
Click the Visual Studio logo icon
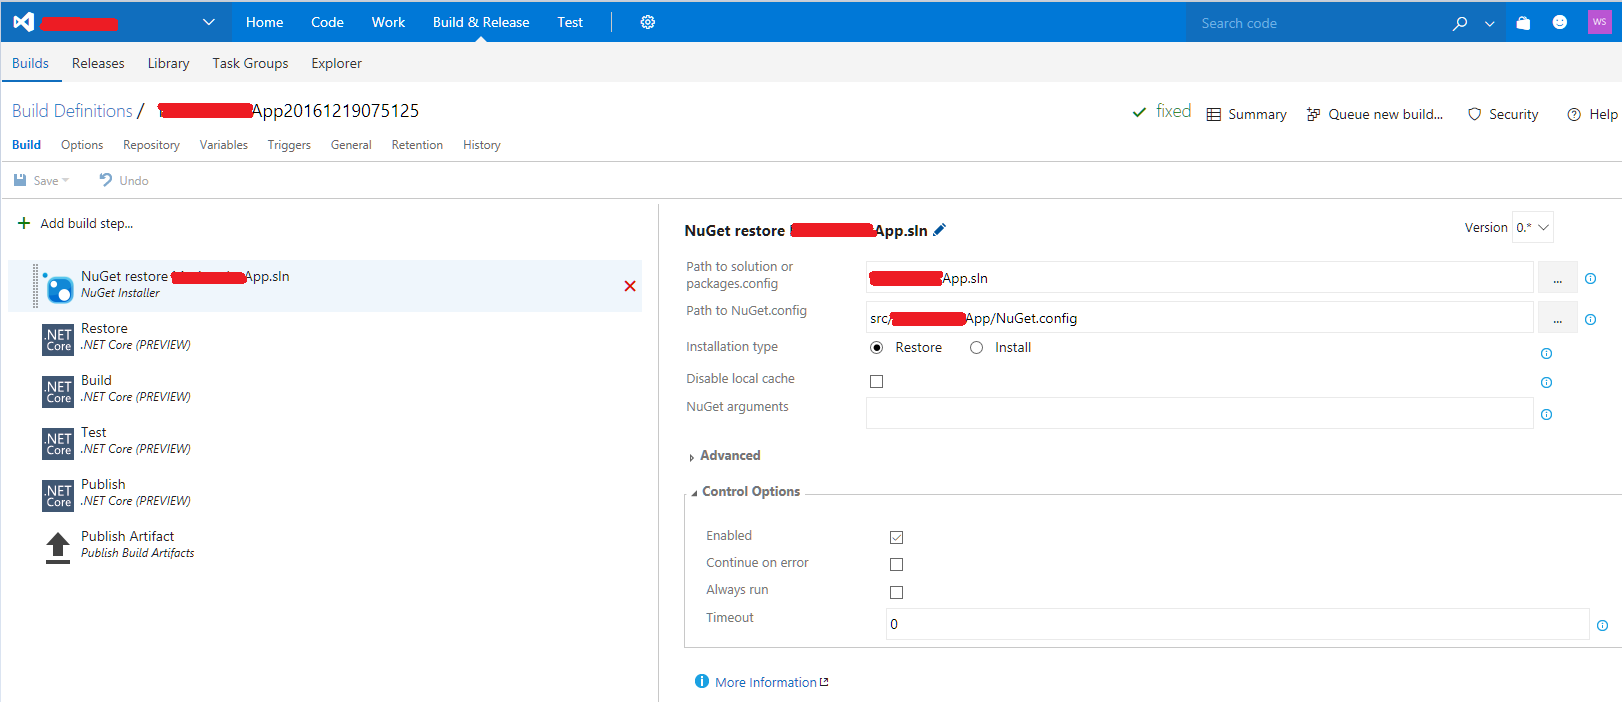(x=23, y=22)
